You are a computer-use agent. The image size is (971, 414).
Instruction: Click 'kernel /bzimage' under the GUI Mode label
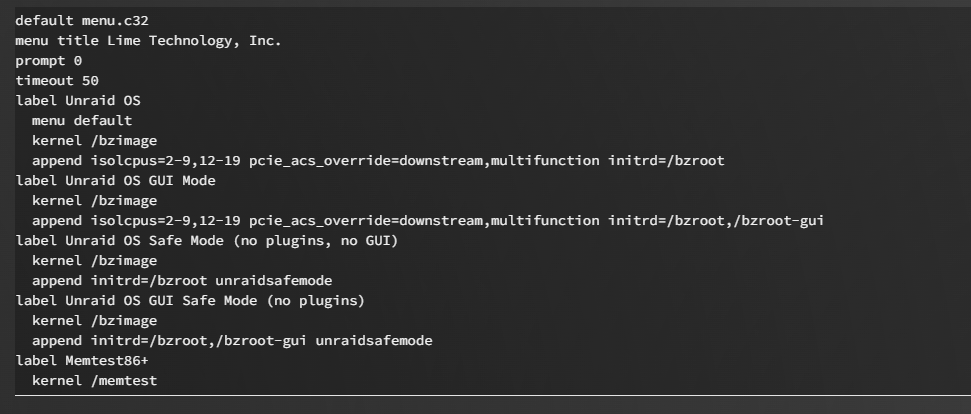click(x=95, y=201)
